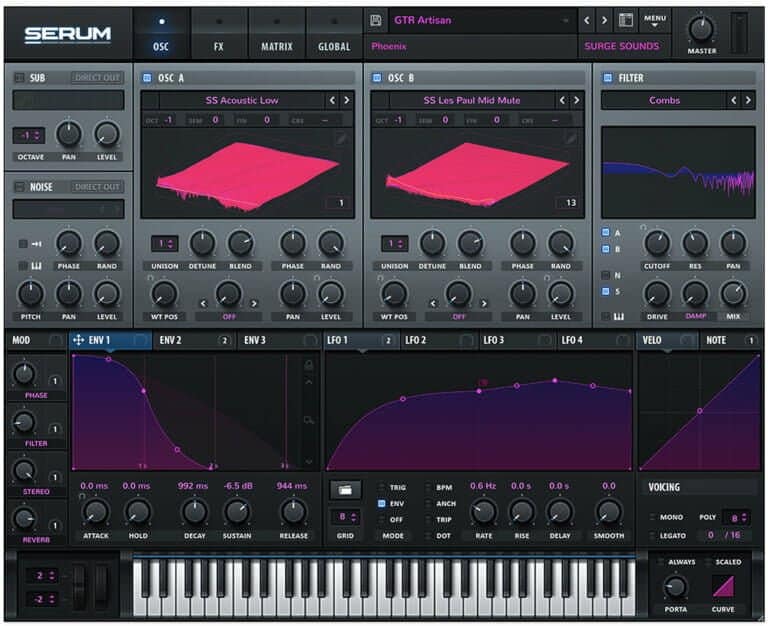Go to next preset arrow
768x626 pixels.
(604, 20)
